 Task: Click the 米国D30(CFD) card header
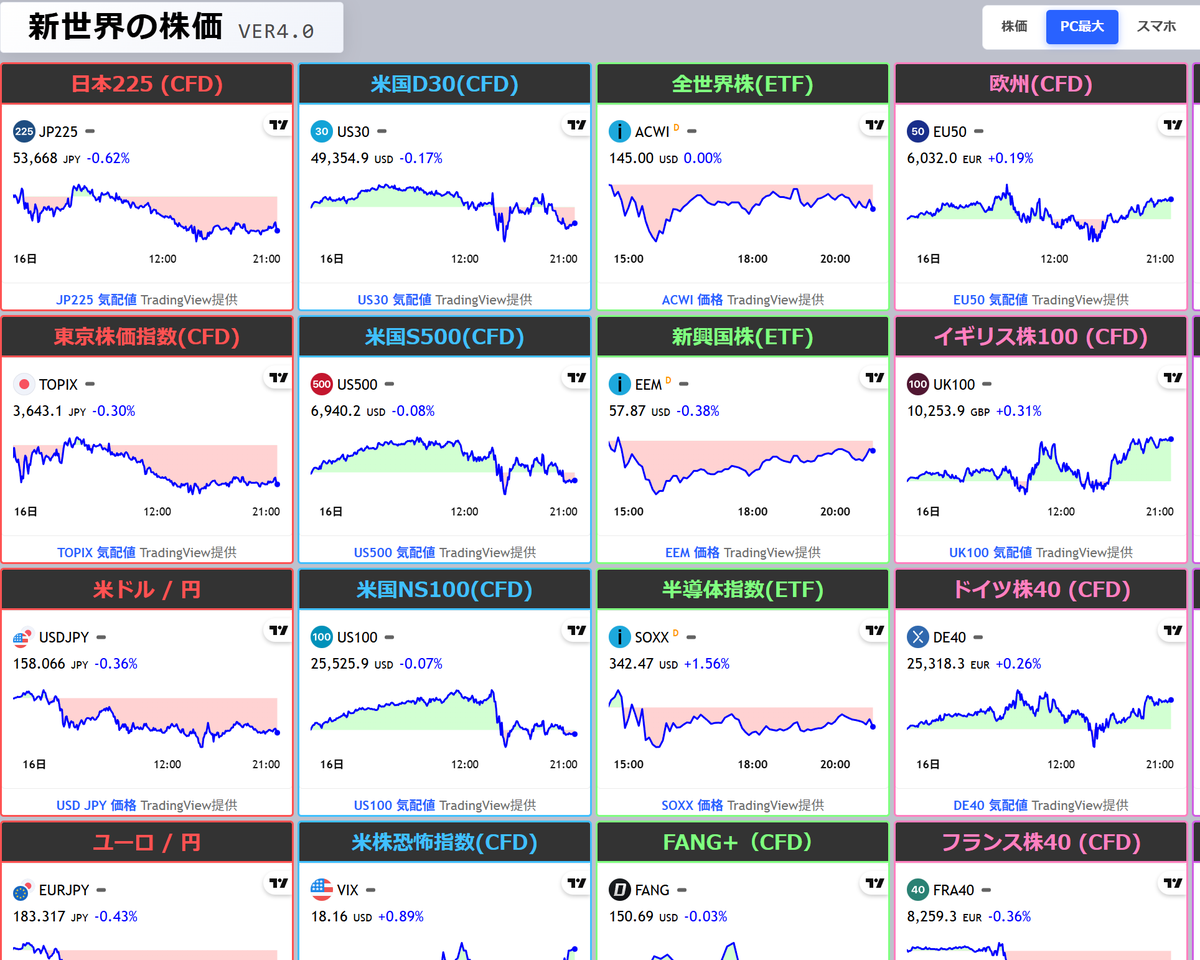pos(445,84)
